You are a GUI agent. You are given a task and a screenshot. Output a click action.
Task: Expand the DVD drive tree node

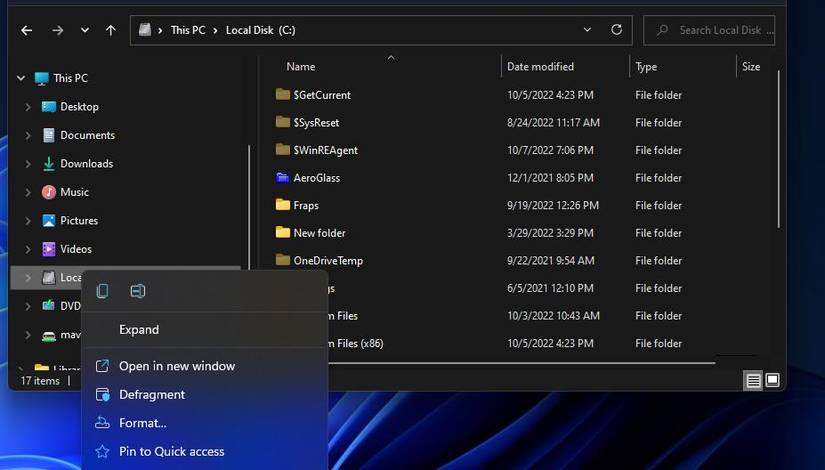tap(28, 306)
